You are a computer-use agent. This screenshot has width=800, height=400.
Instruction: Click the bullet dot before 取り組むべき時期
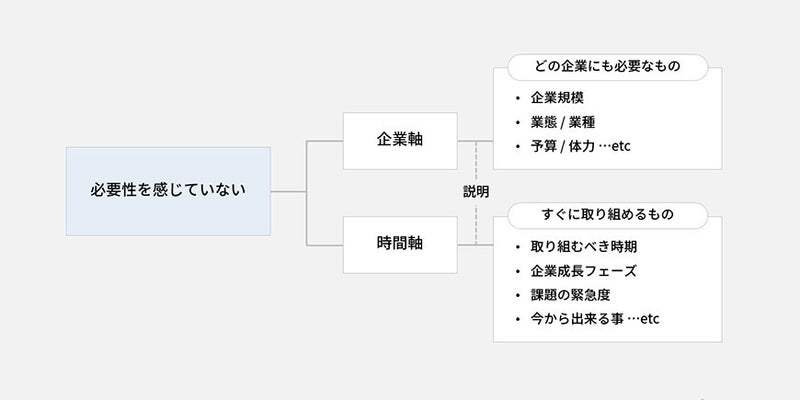(518, 247)
